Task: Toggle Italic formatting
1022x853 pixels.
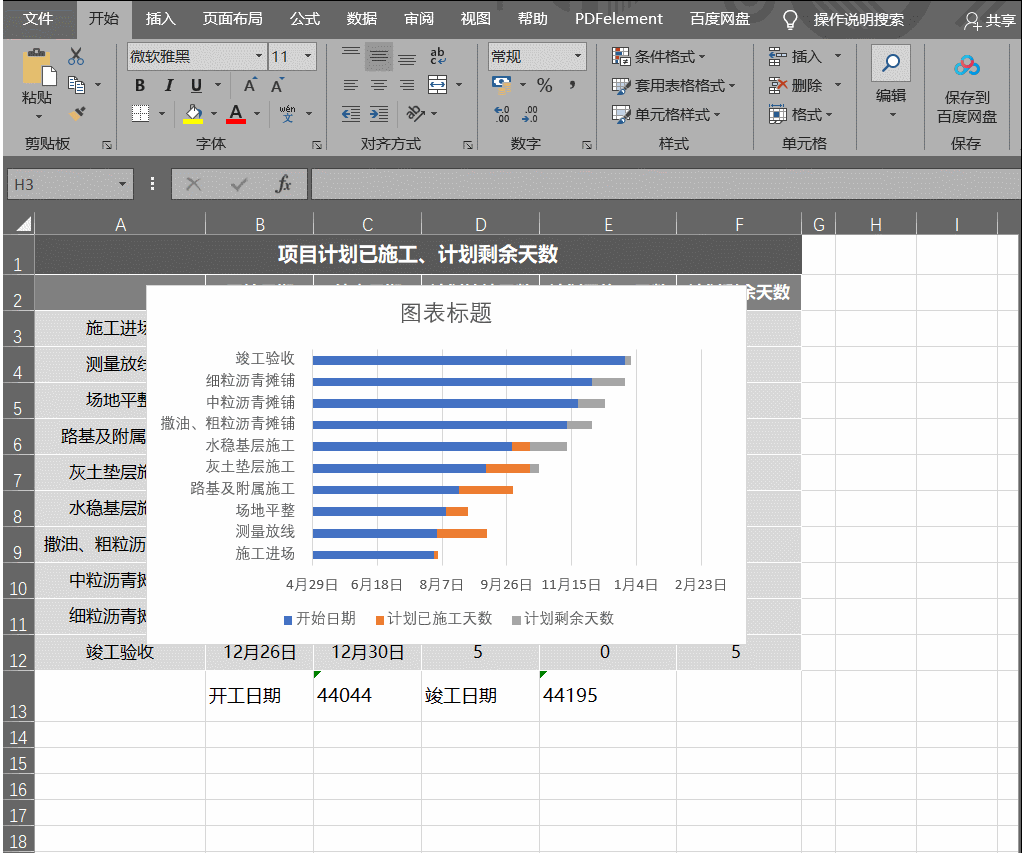Action: point(169,85)
